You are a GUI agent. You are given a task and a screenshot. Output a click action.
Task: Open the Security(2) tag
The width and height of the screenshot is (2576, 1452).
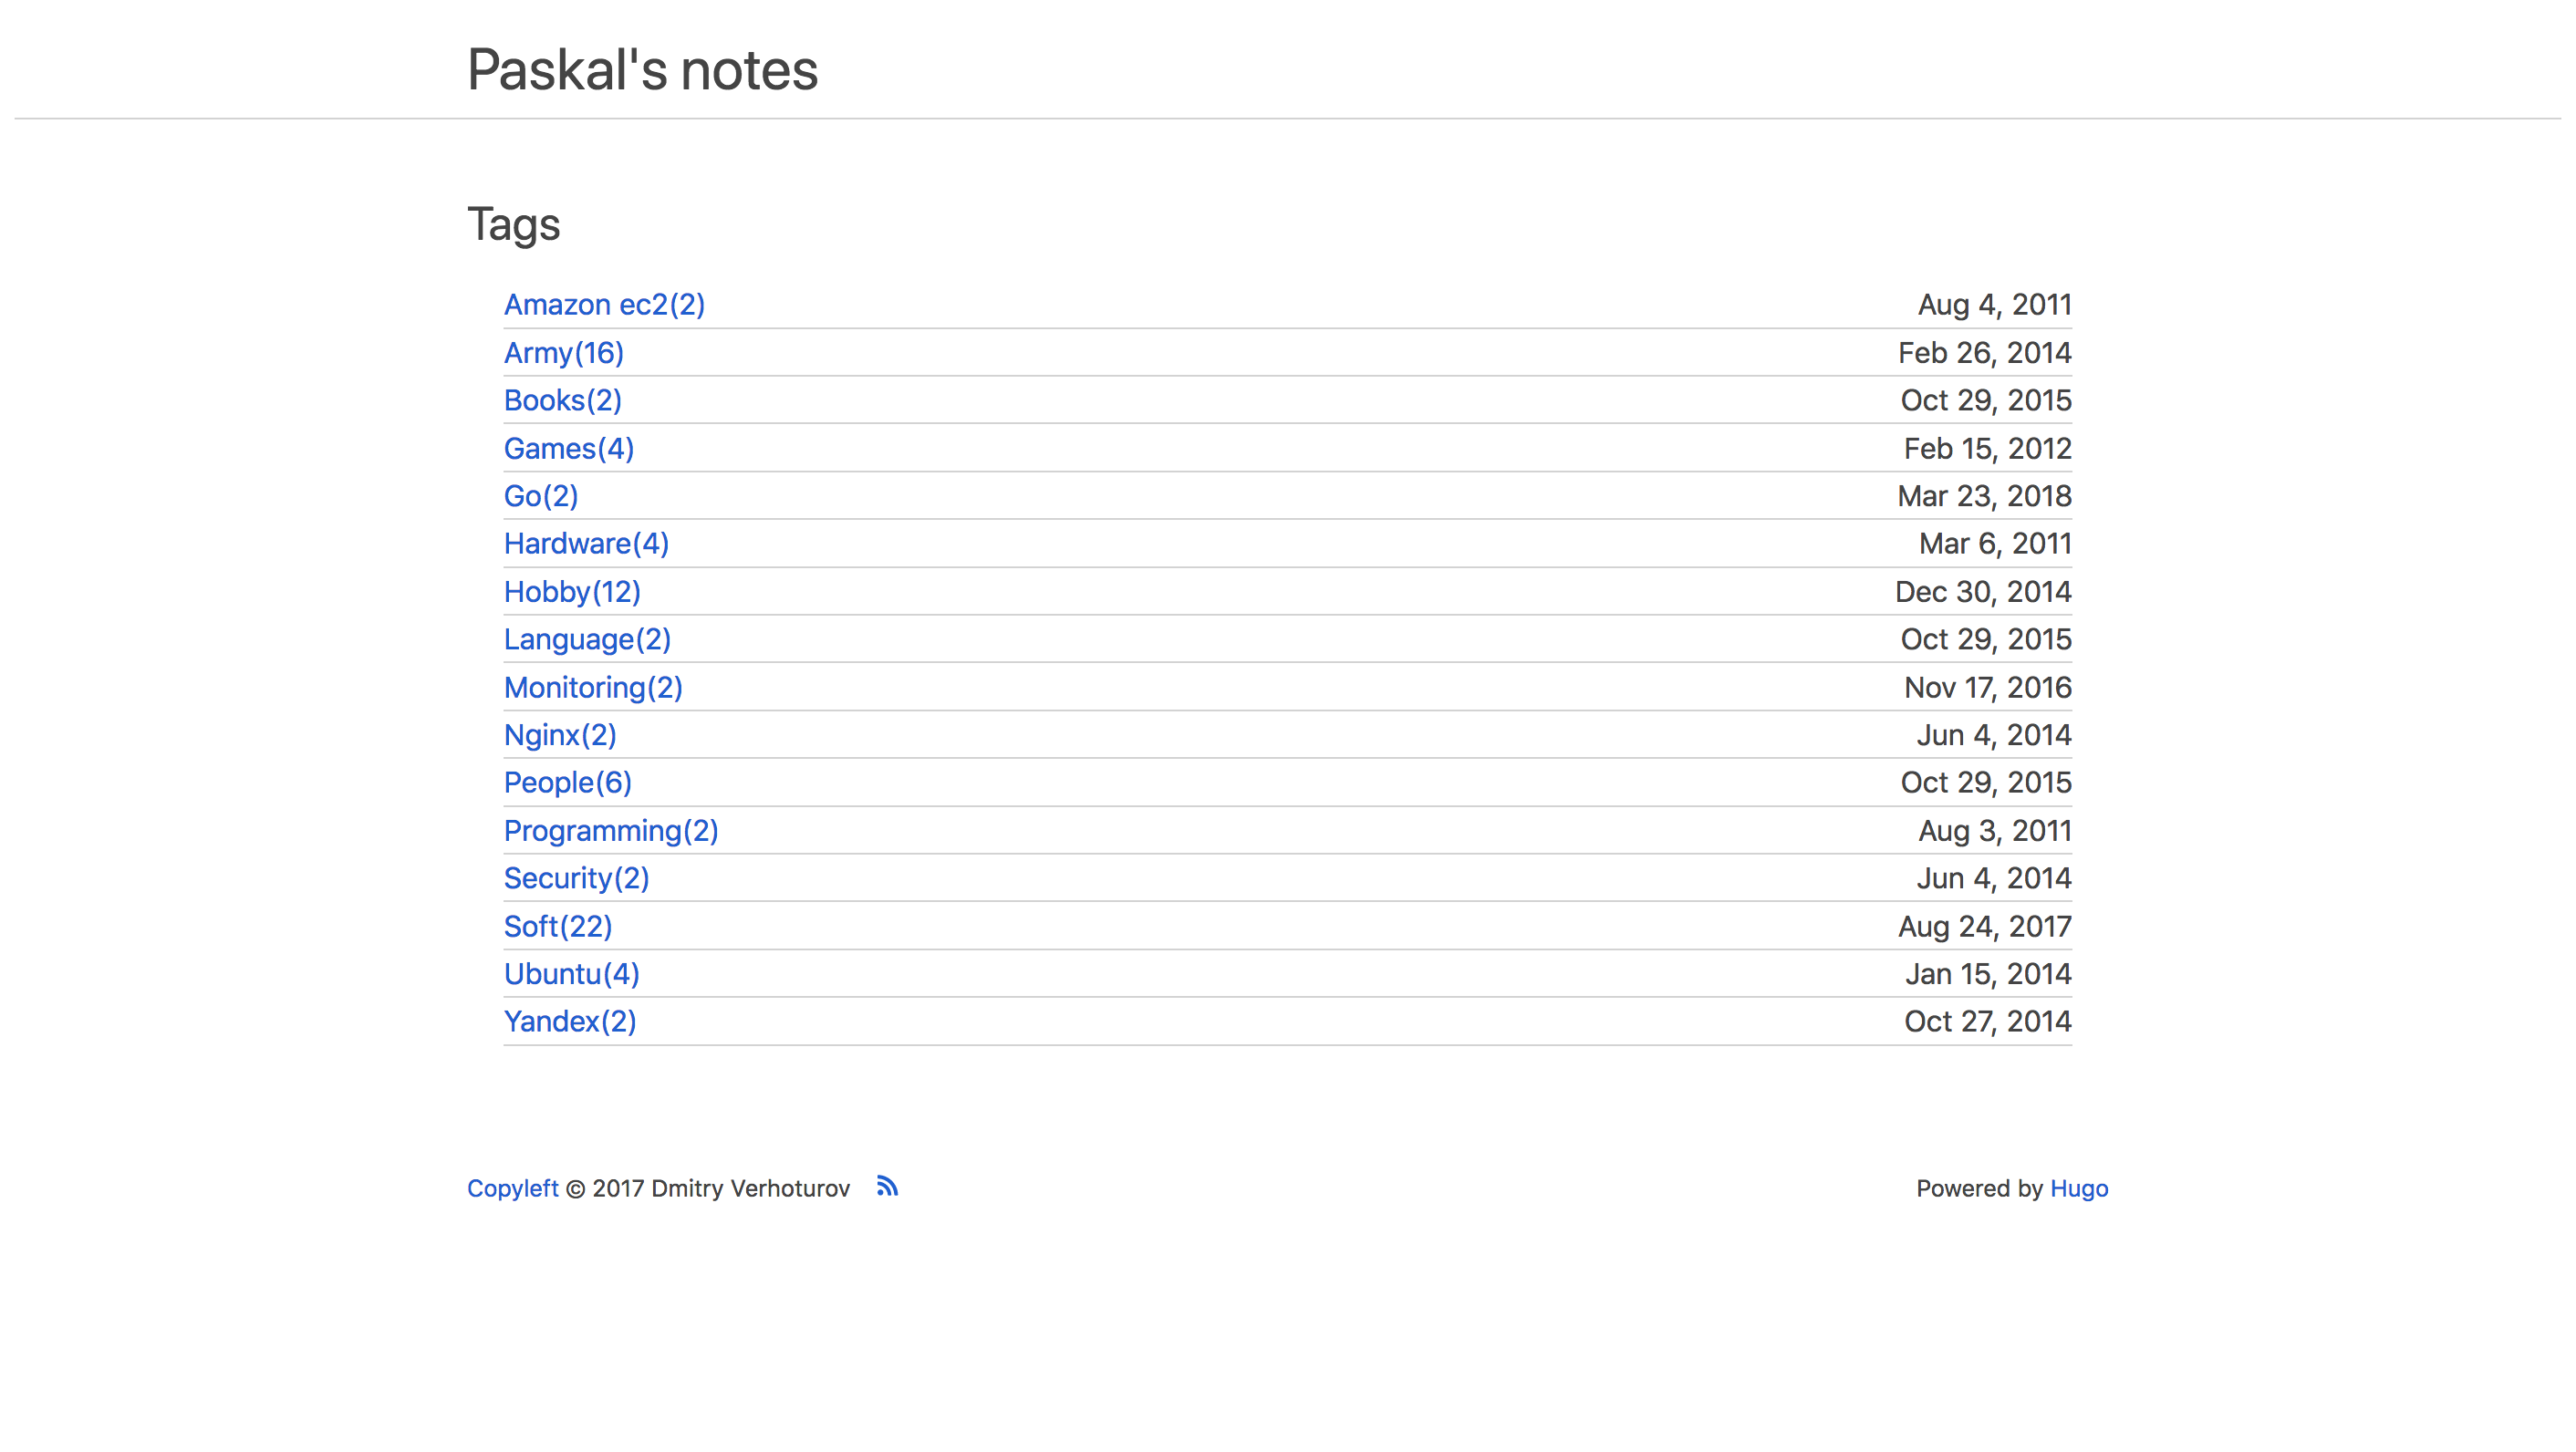click(576, 878)
